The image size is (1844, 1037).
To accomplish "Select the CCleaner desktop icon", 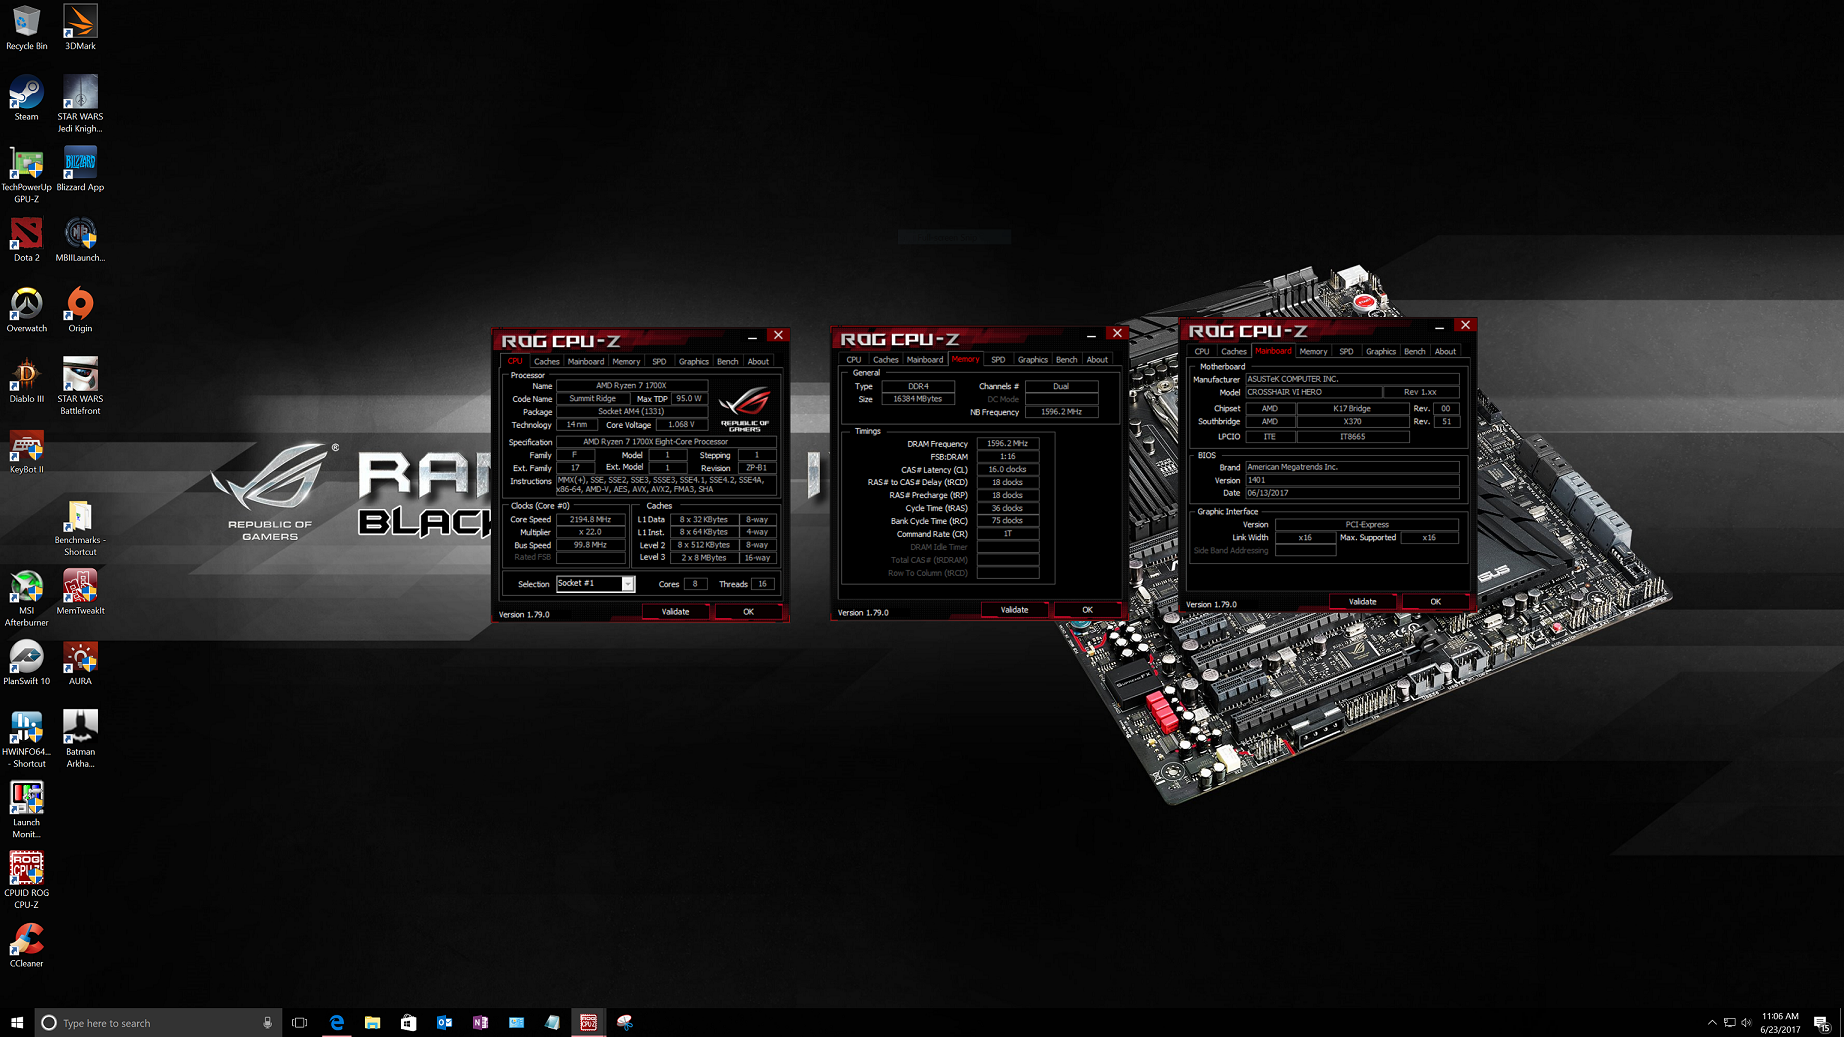I will [x=26, y=946].
